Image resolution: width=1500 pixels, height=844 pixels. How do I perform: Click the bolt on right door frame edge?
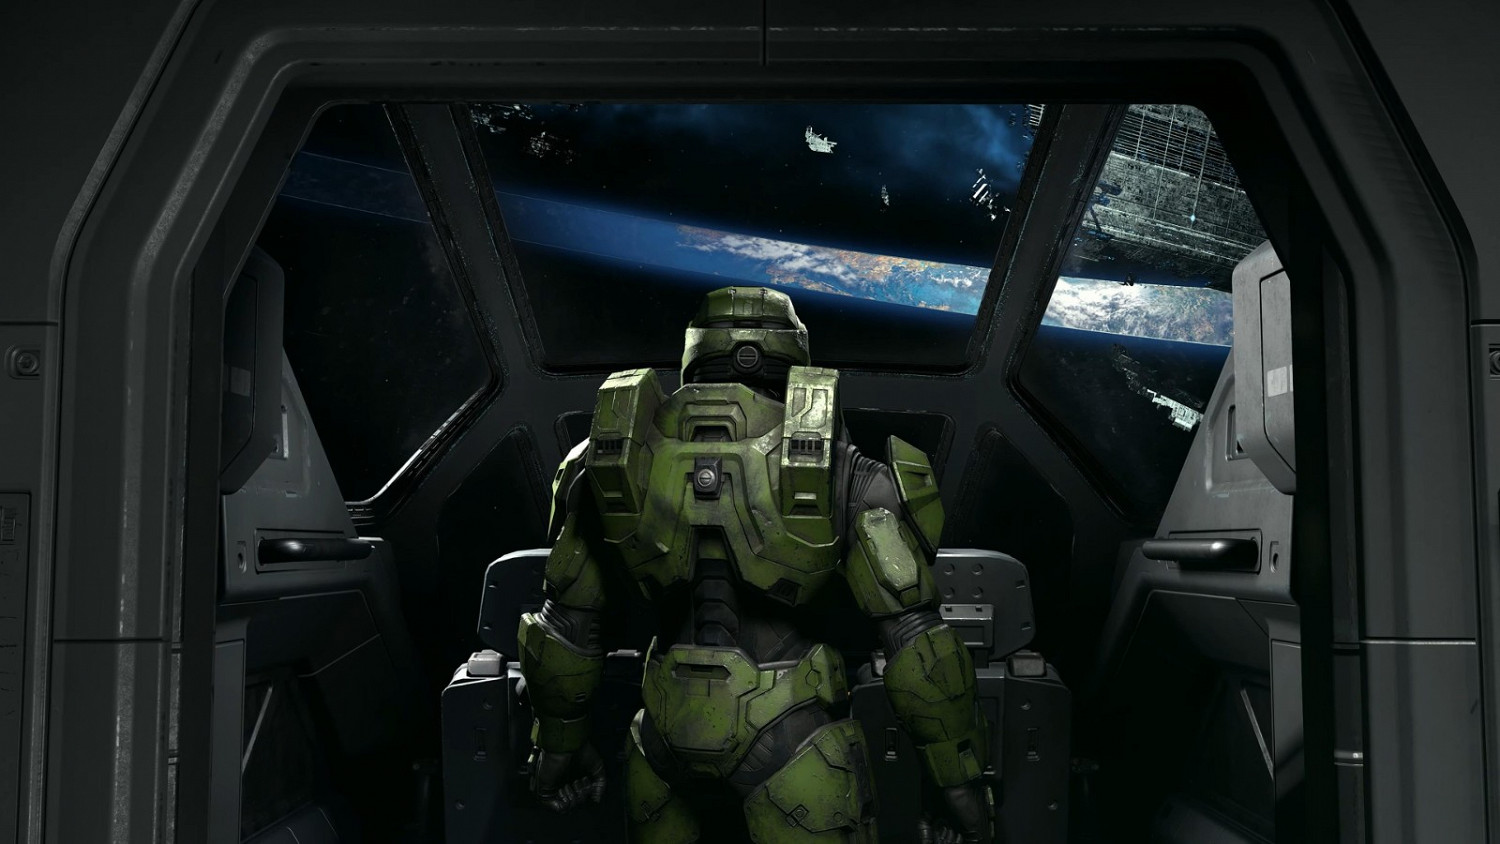pos(1494,359)
